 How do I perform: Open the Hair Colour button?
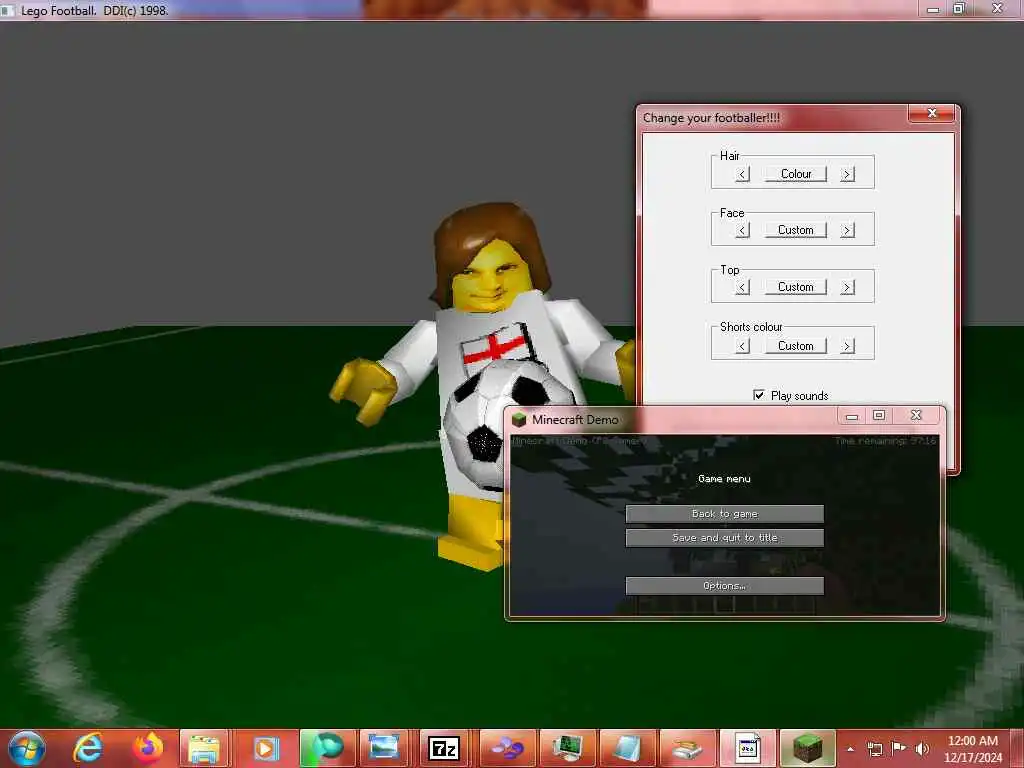pyautogui.click(x=795, y=174)
